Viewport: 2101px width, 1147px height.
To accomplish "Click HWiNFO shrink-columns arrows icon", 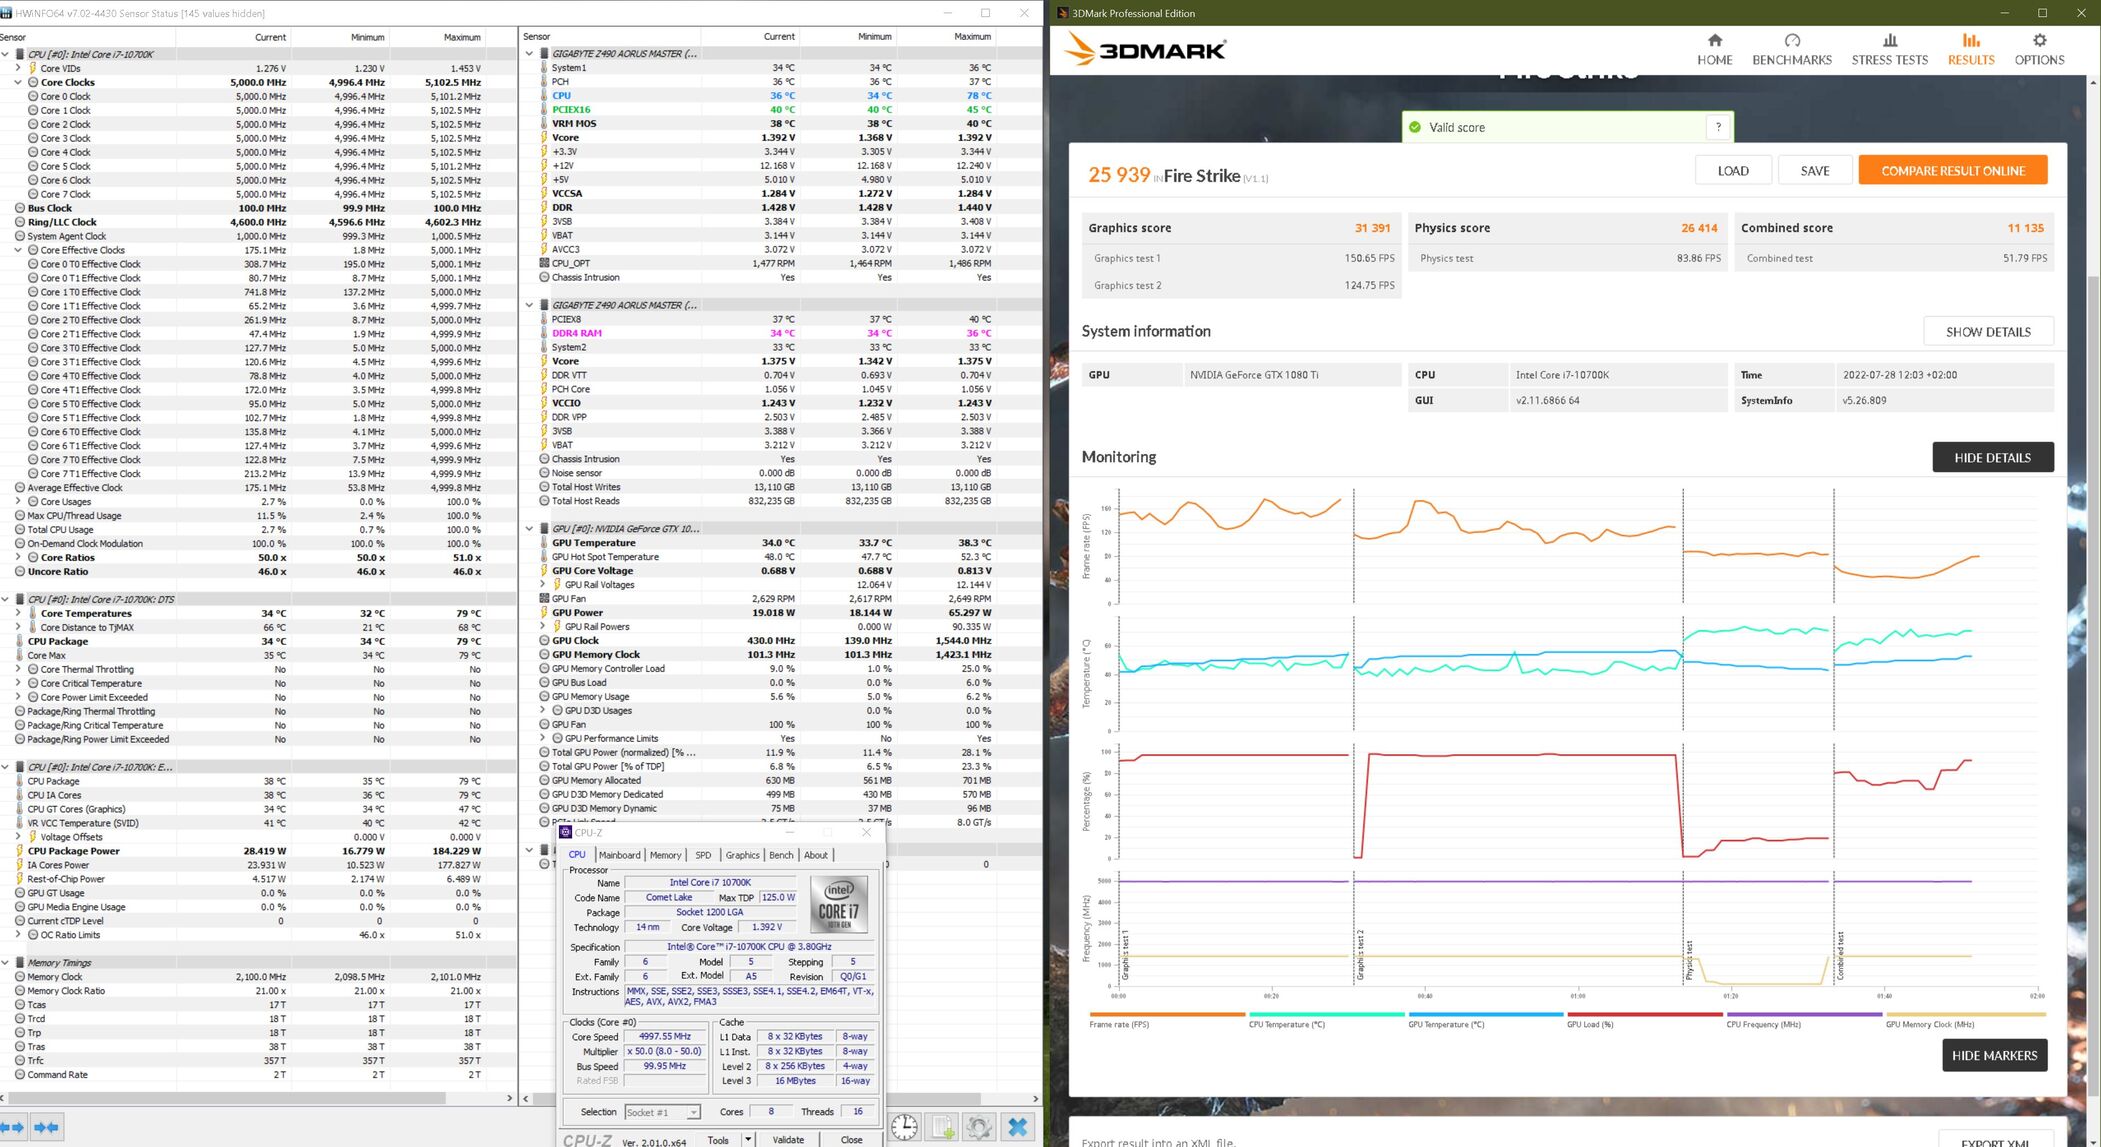I will tap(47, 1127).
